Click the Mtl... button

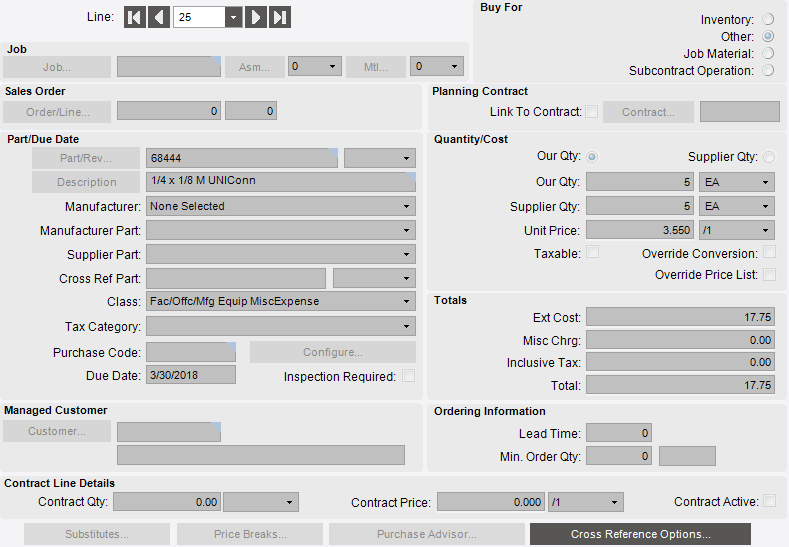point(376,67)
